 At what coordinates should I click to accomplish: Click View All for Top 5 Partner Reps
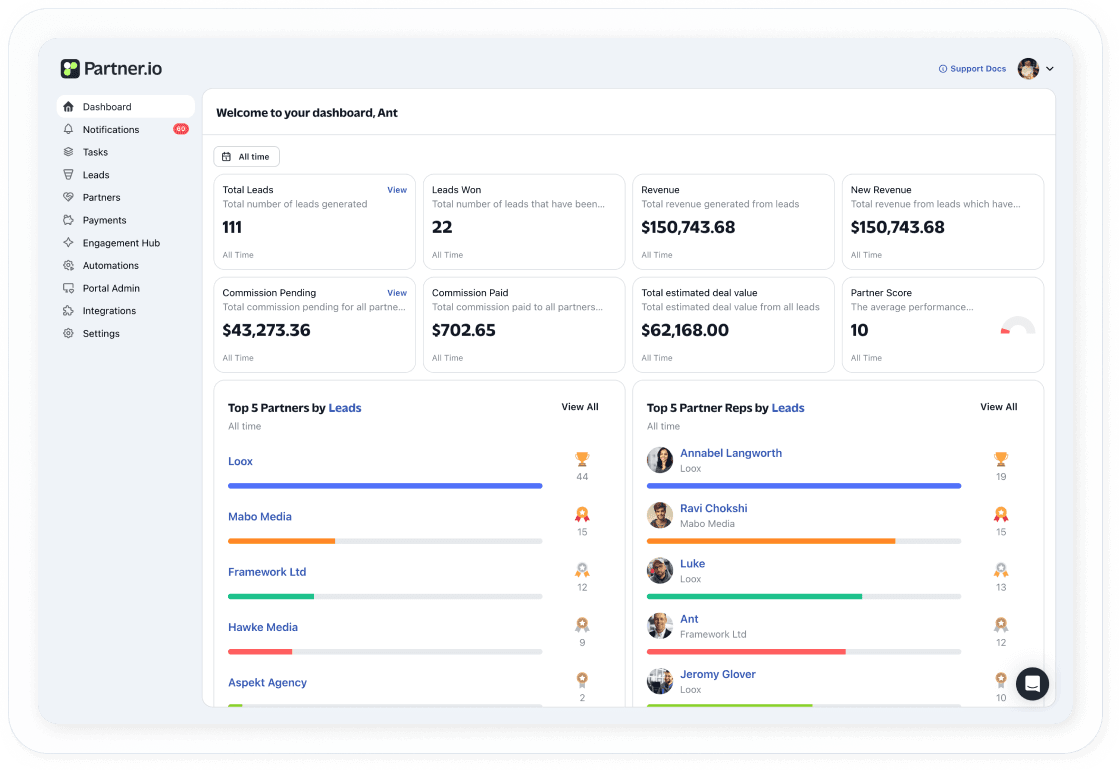[998, 407]
